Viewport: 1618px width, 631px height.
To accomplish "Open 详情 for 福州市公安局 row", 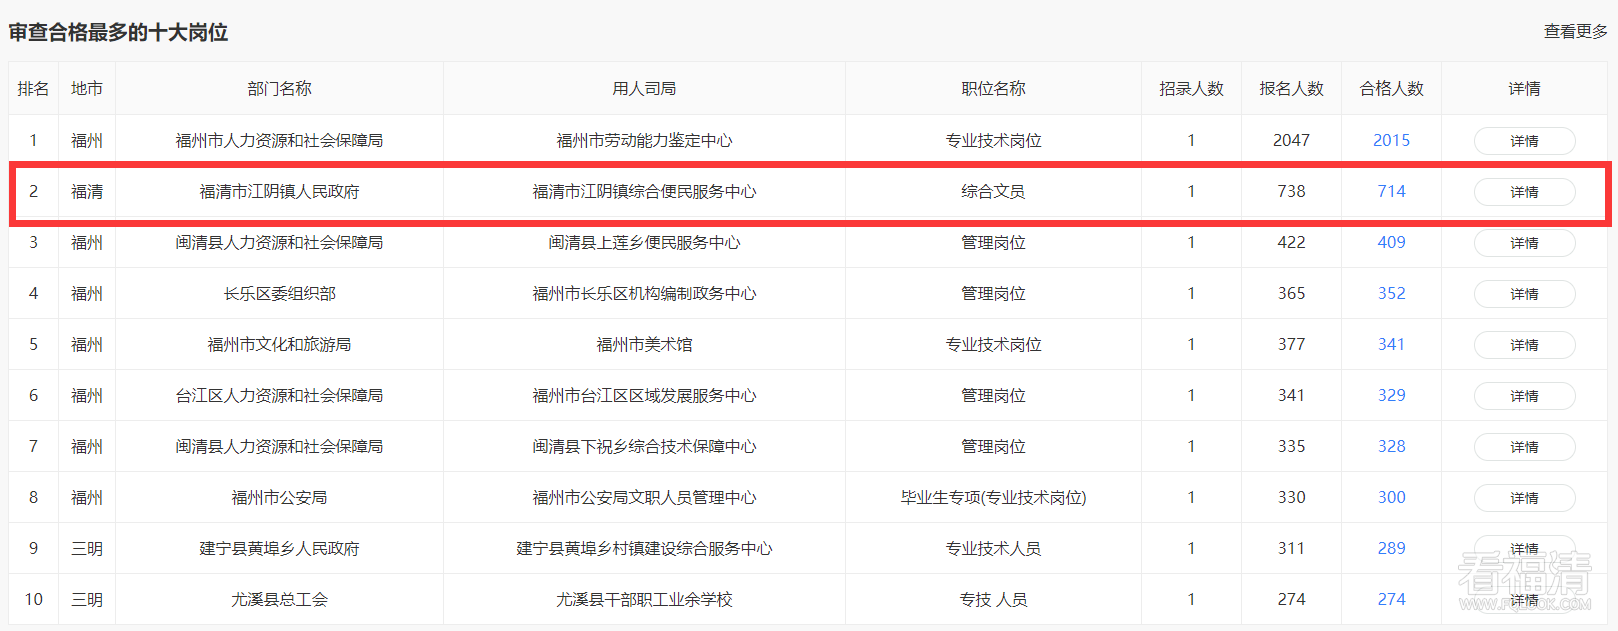I will pyautogui.click(x=1524, y=498).
